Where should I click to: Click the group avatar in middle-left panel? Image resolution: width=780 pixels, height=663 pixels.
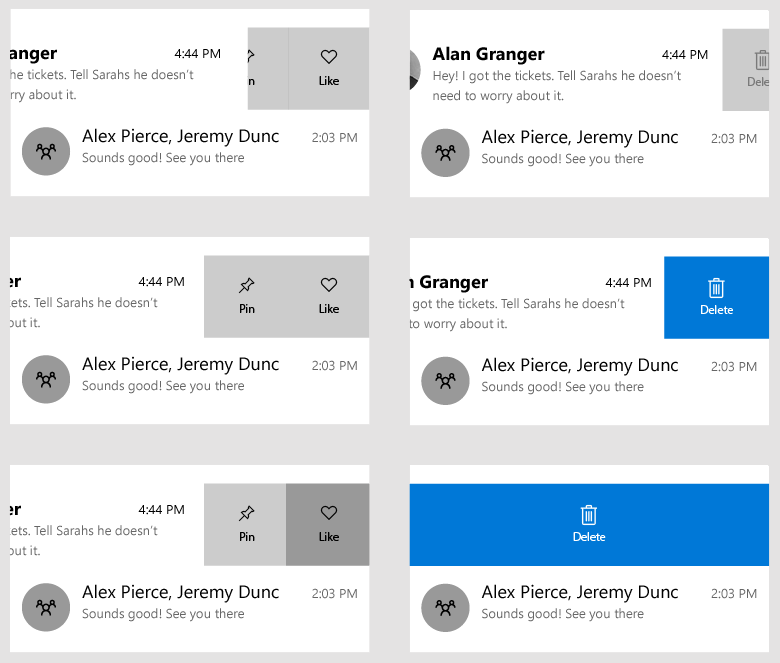46,379
